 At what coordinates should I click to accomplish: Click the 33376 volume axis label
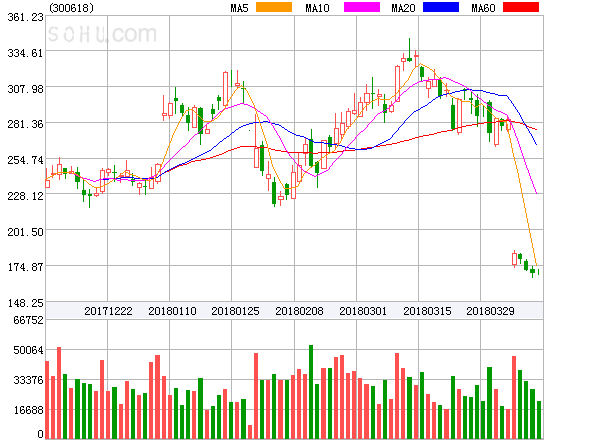[x=28, y=380]
